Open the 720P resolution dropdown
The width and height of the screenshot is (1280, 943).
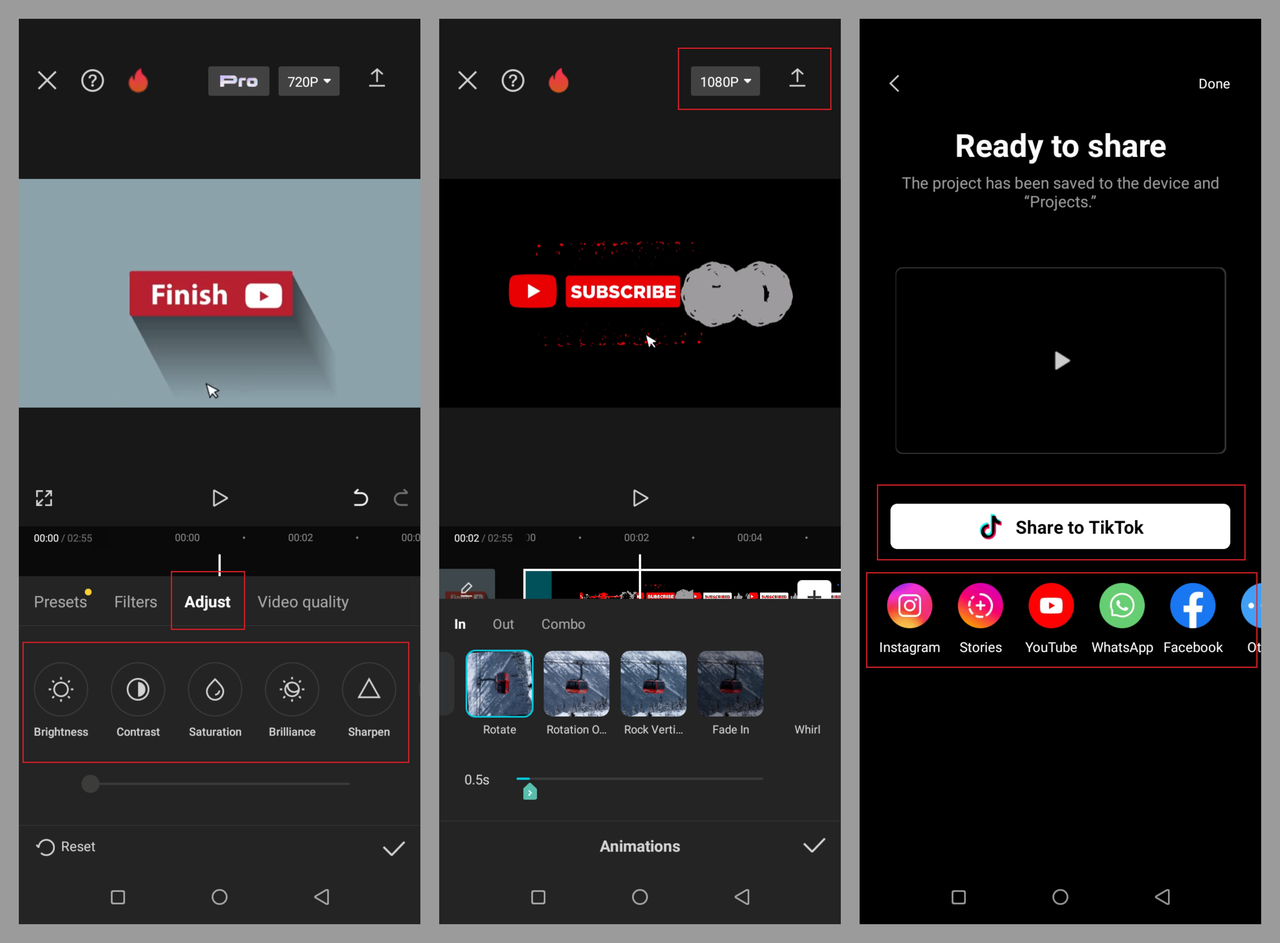308,81
